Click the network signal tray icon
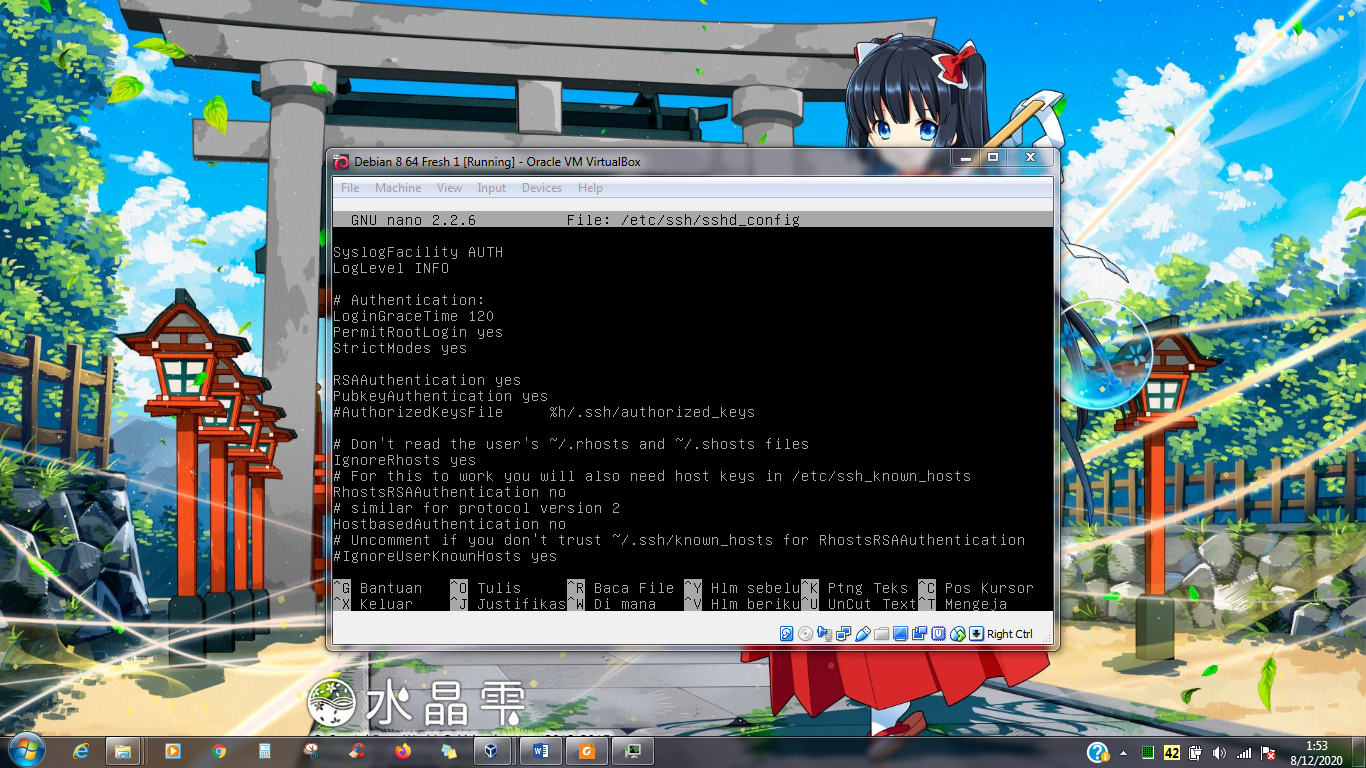Viewport: 1366px width, 768px height. coord(1244,753)
